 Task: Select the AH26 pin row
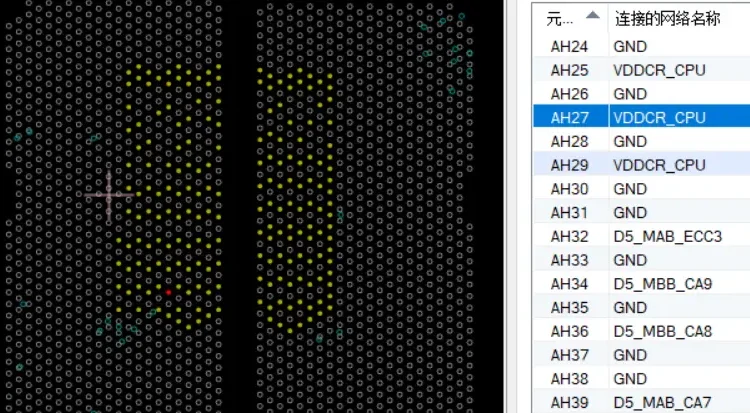click(x=641, y=94)
